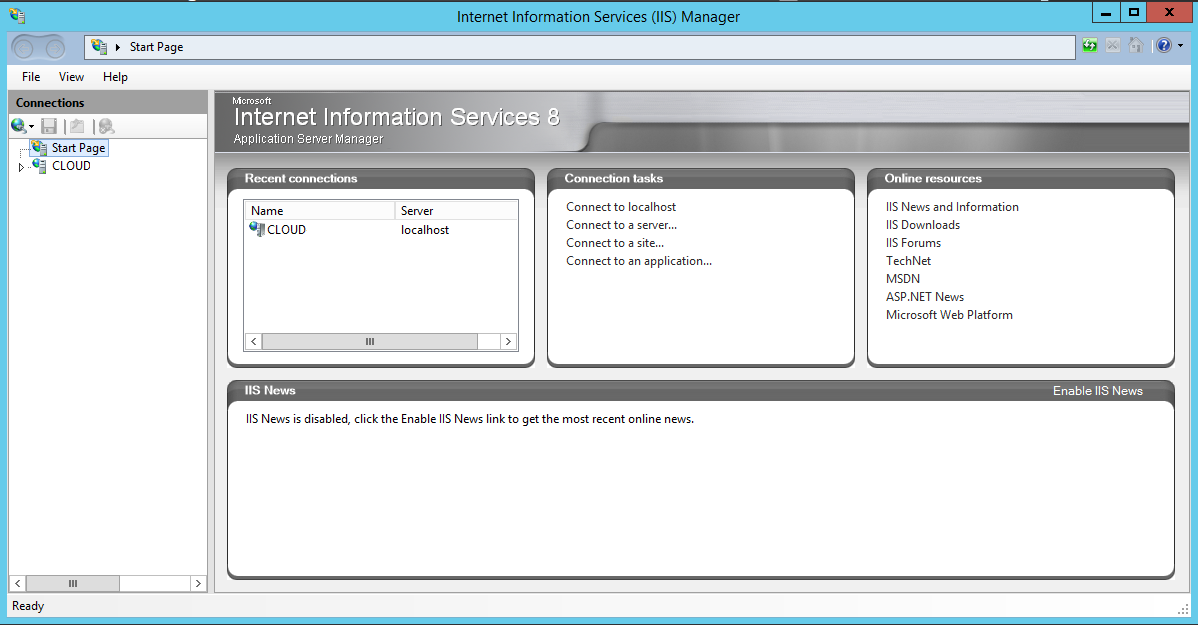Click Recent connections scroll right arrow
This screenshot has height=625, width=1198.
coord(508,342)
